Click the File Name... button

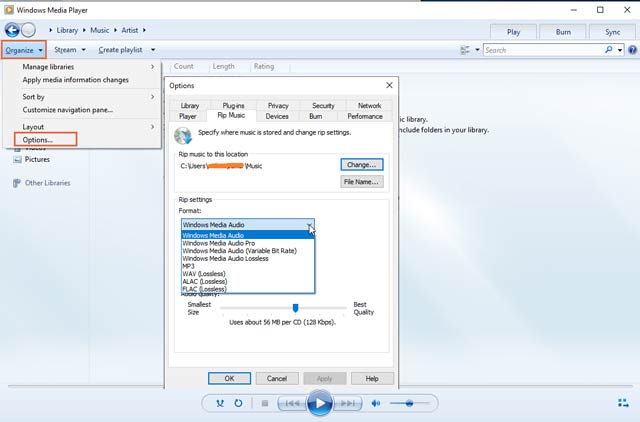point(362,182)
